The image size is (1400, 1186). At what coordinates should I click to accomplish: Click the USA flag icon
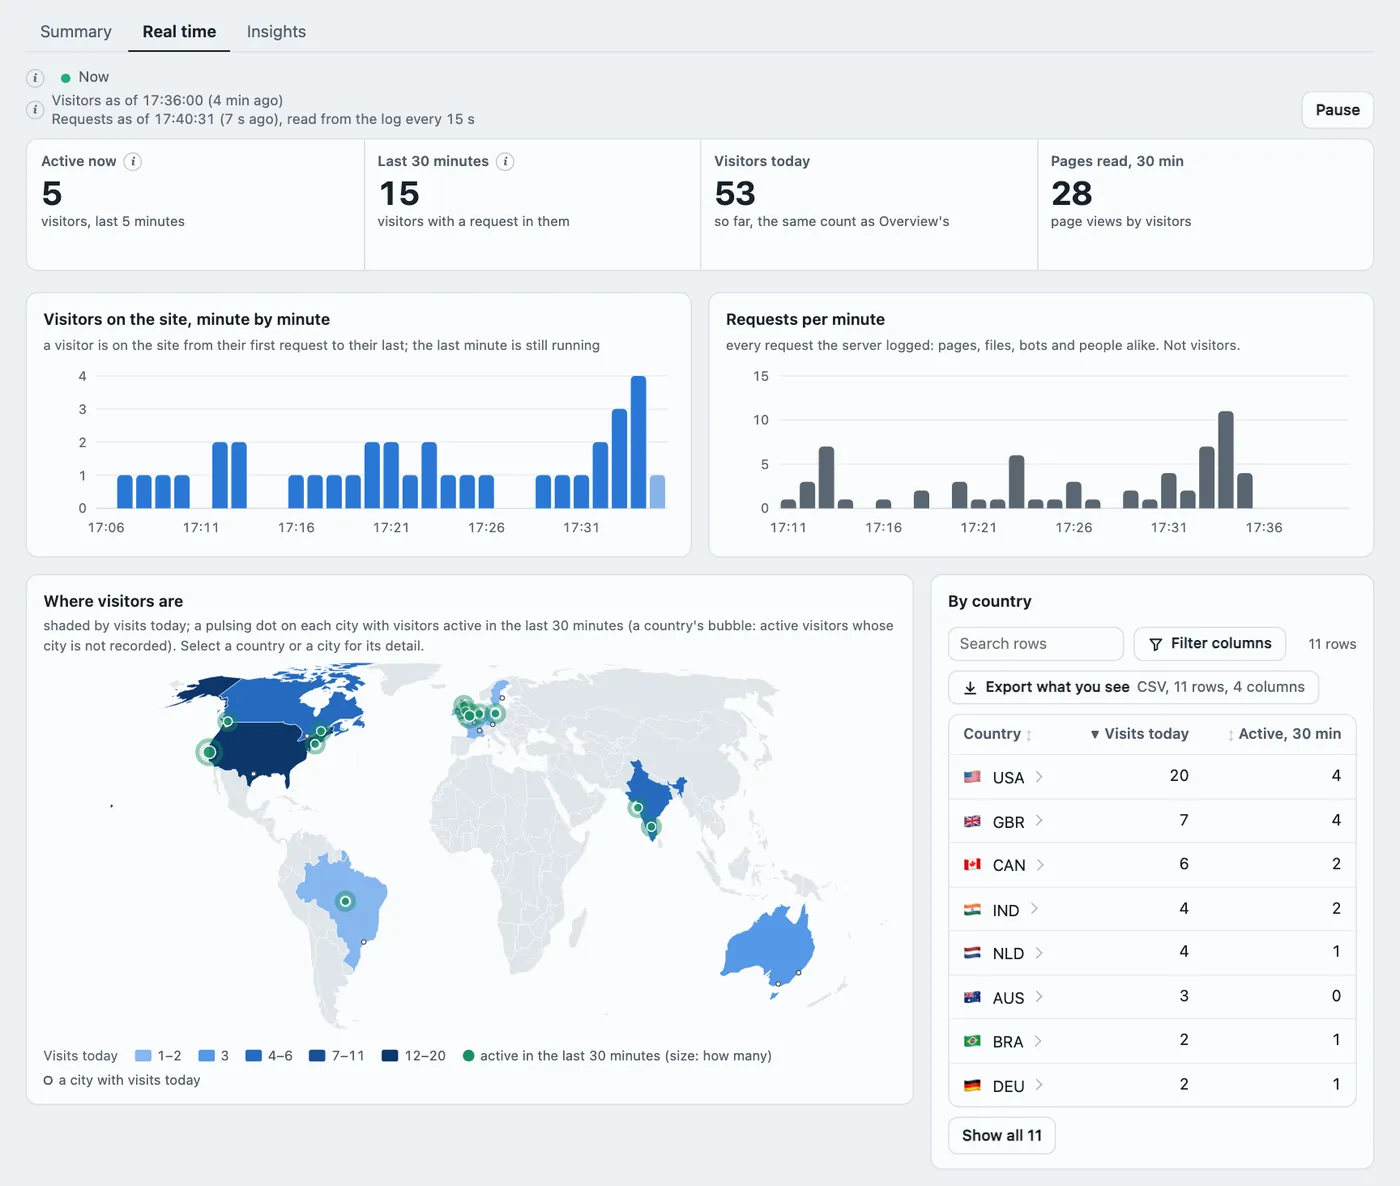coord(972,777)
